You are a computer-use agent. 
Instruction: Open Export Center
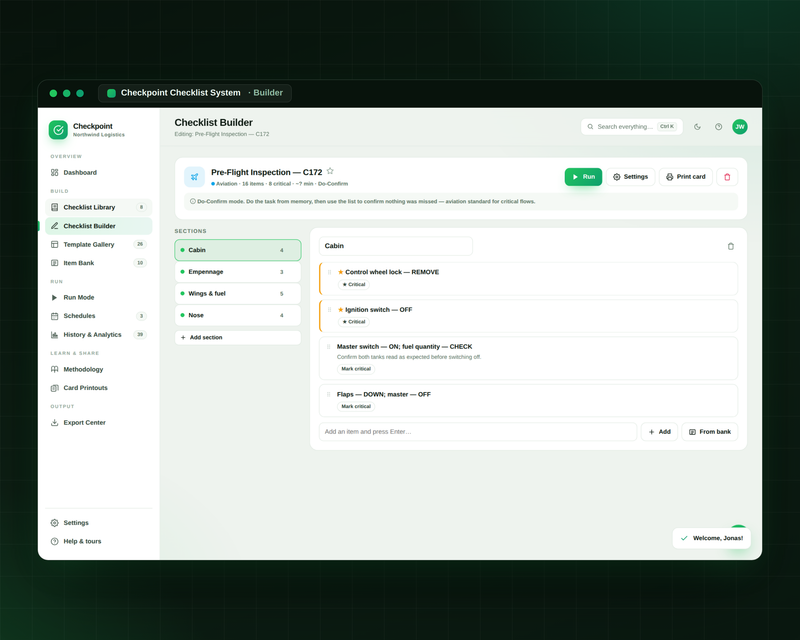[x=98, y=423]
